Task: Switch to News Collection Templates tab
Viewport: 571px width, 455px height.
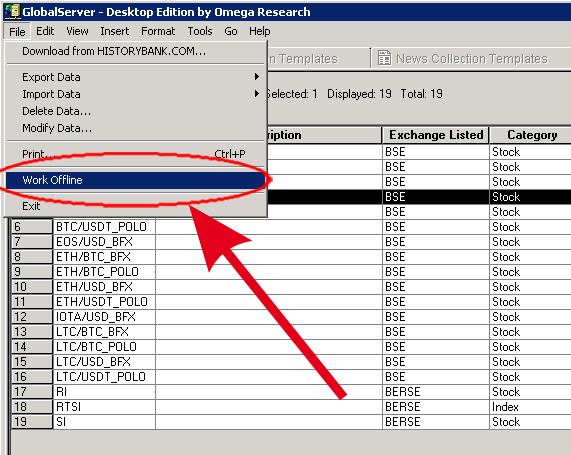Action: click(x=472, y=59)
